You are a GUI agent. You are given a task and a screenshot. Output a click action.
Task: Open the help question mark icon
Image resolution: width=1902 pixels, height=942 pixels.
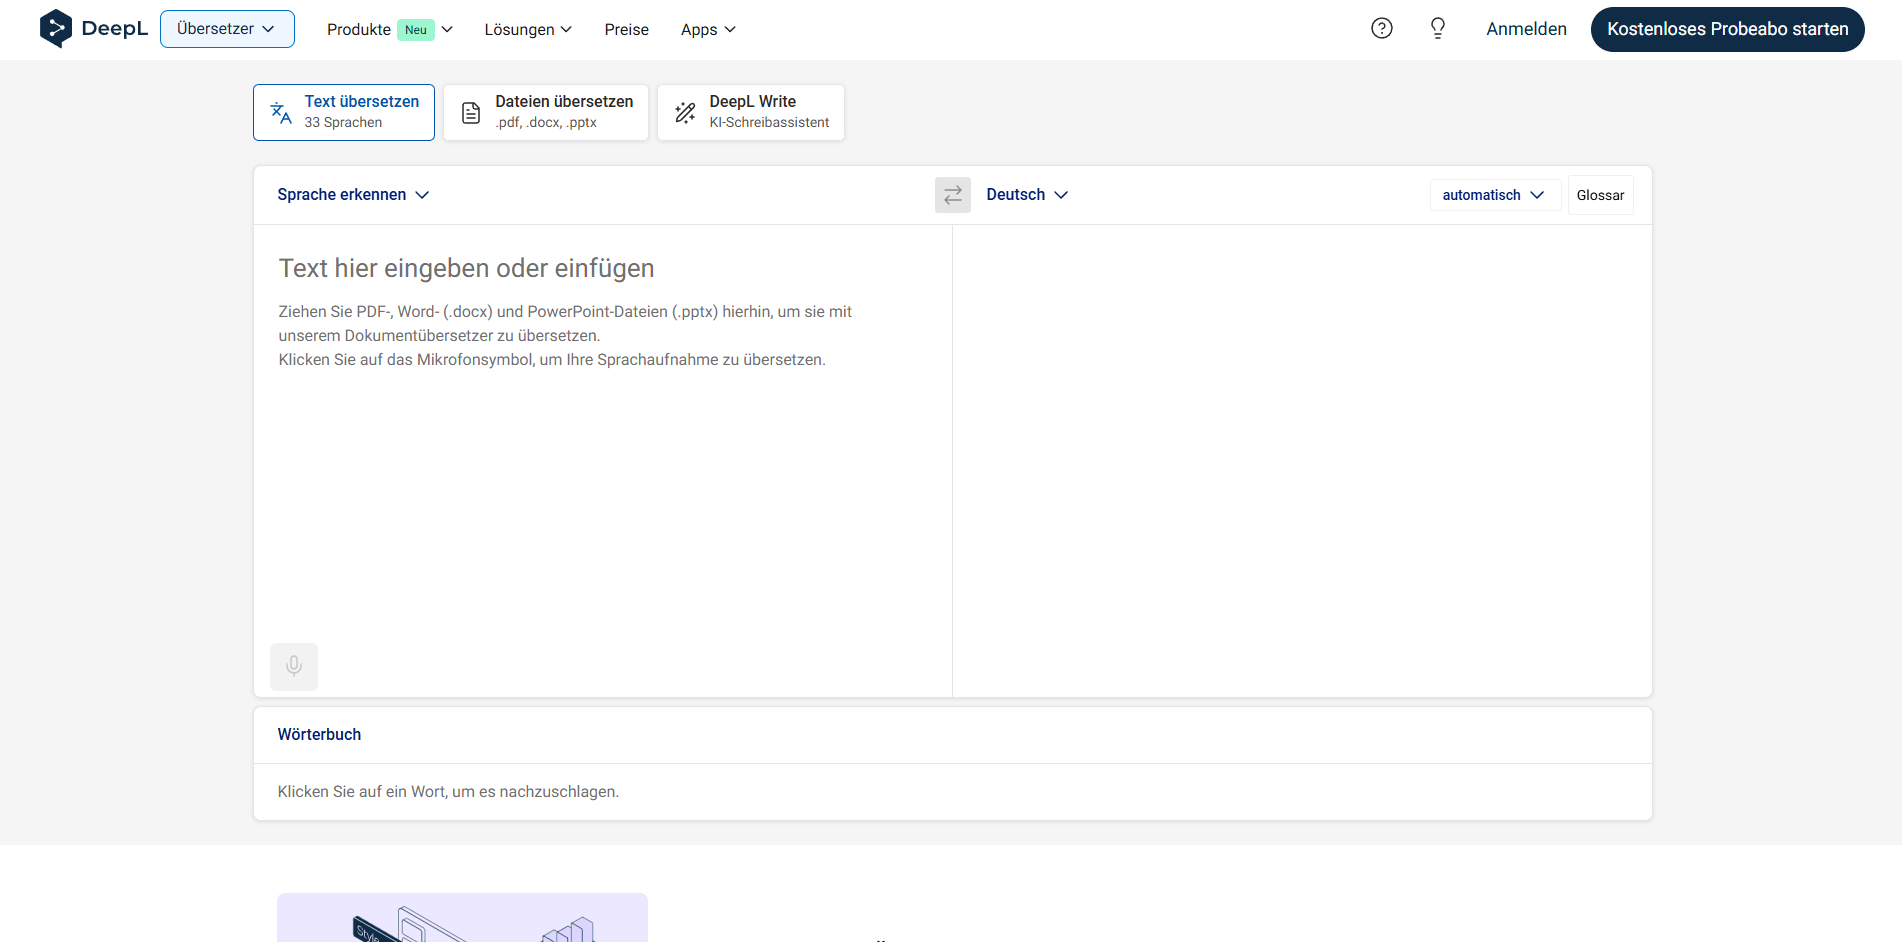[x=1381, y=29]
